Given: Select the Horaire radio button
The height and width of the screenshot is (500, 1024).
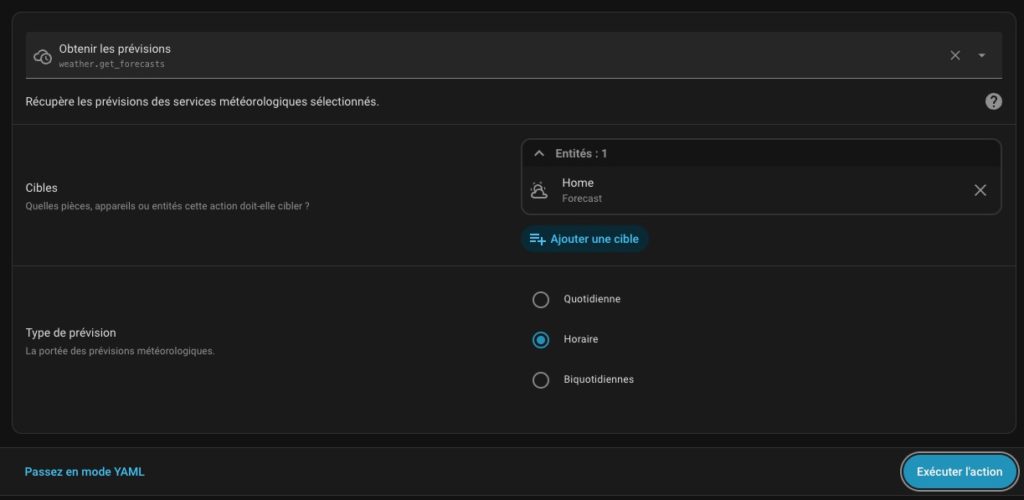Looking at the screenshot, I should coord(541,340).
